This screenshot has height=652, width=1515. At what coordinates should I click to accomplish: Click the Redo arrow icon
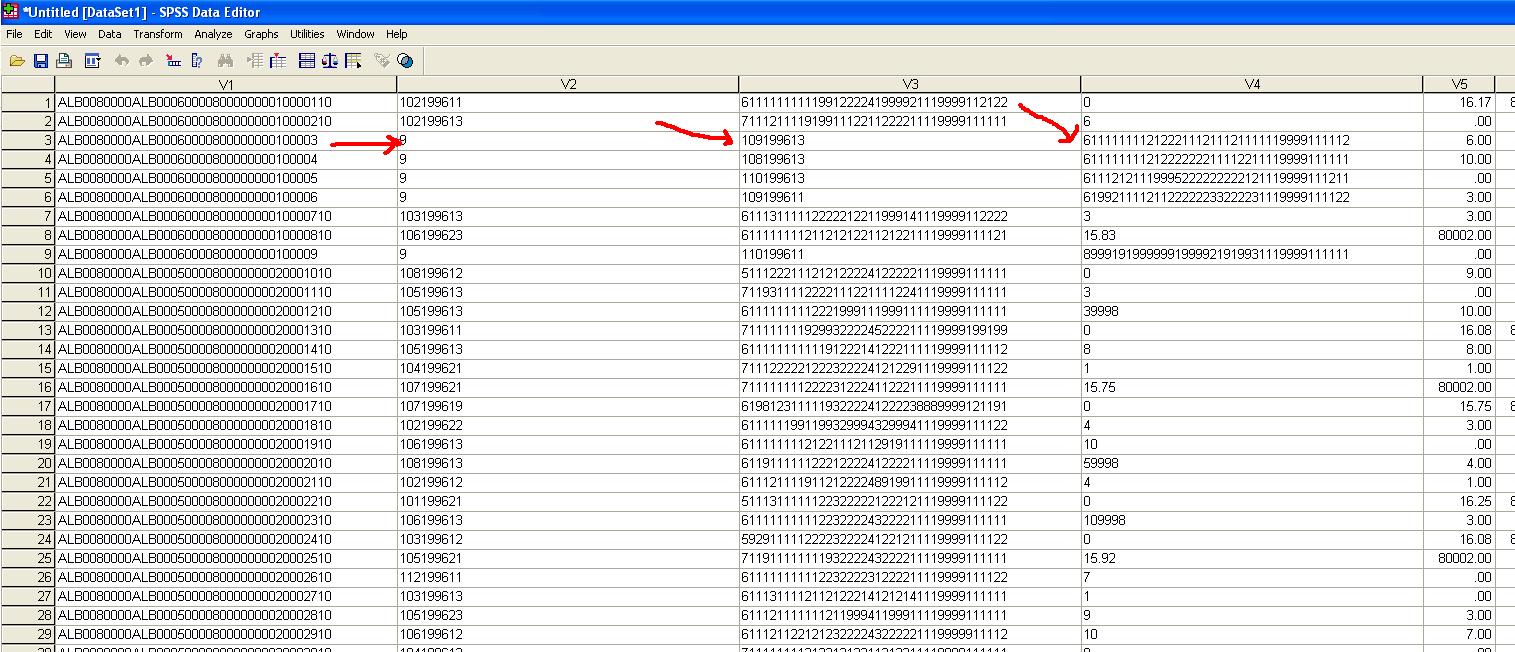point(146,61)
